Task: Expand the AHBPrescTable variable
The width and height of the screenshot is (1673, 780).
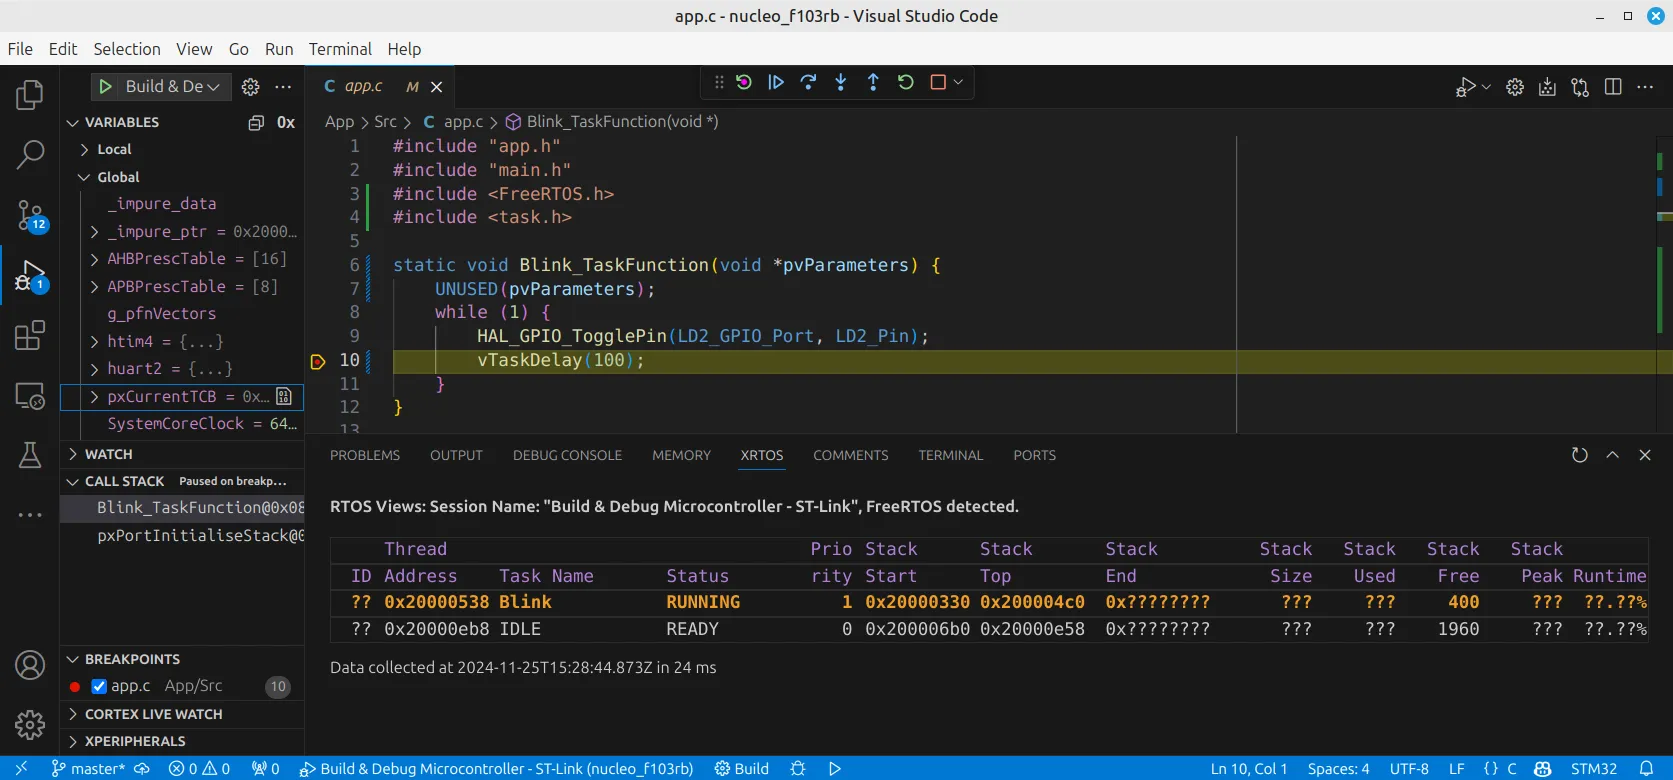Action: point(95,259)
